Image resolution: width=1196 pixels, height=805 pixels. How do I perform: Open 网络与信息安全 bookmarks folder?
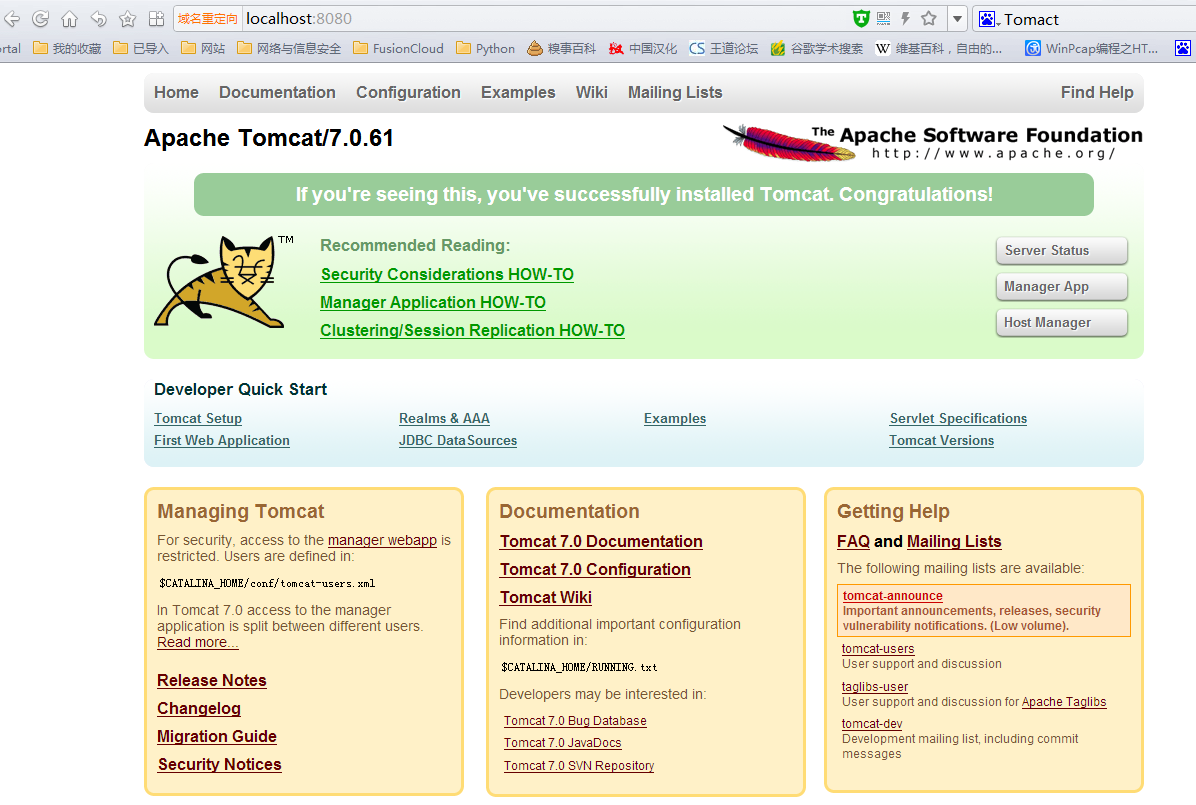[289, 48]
